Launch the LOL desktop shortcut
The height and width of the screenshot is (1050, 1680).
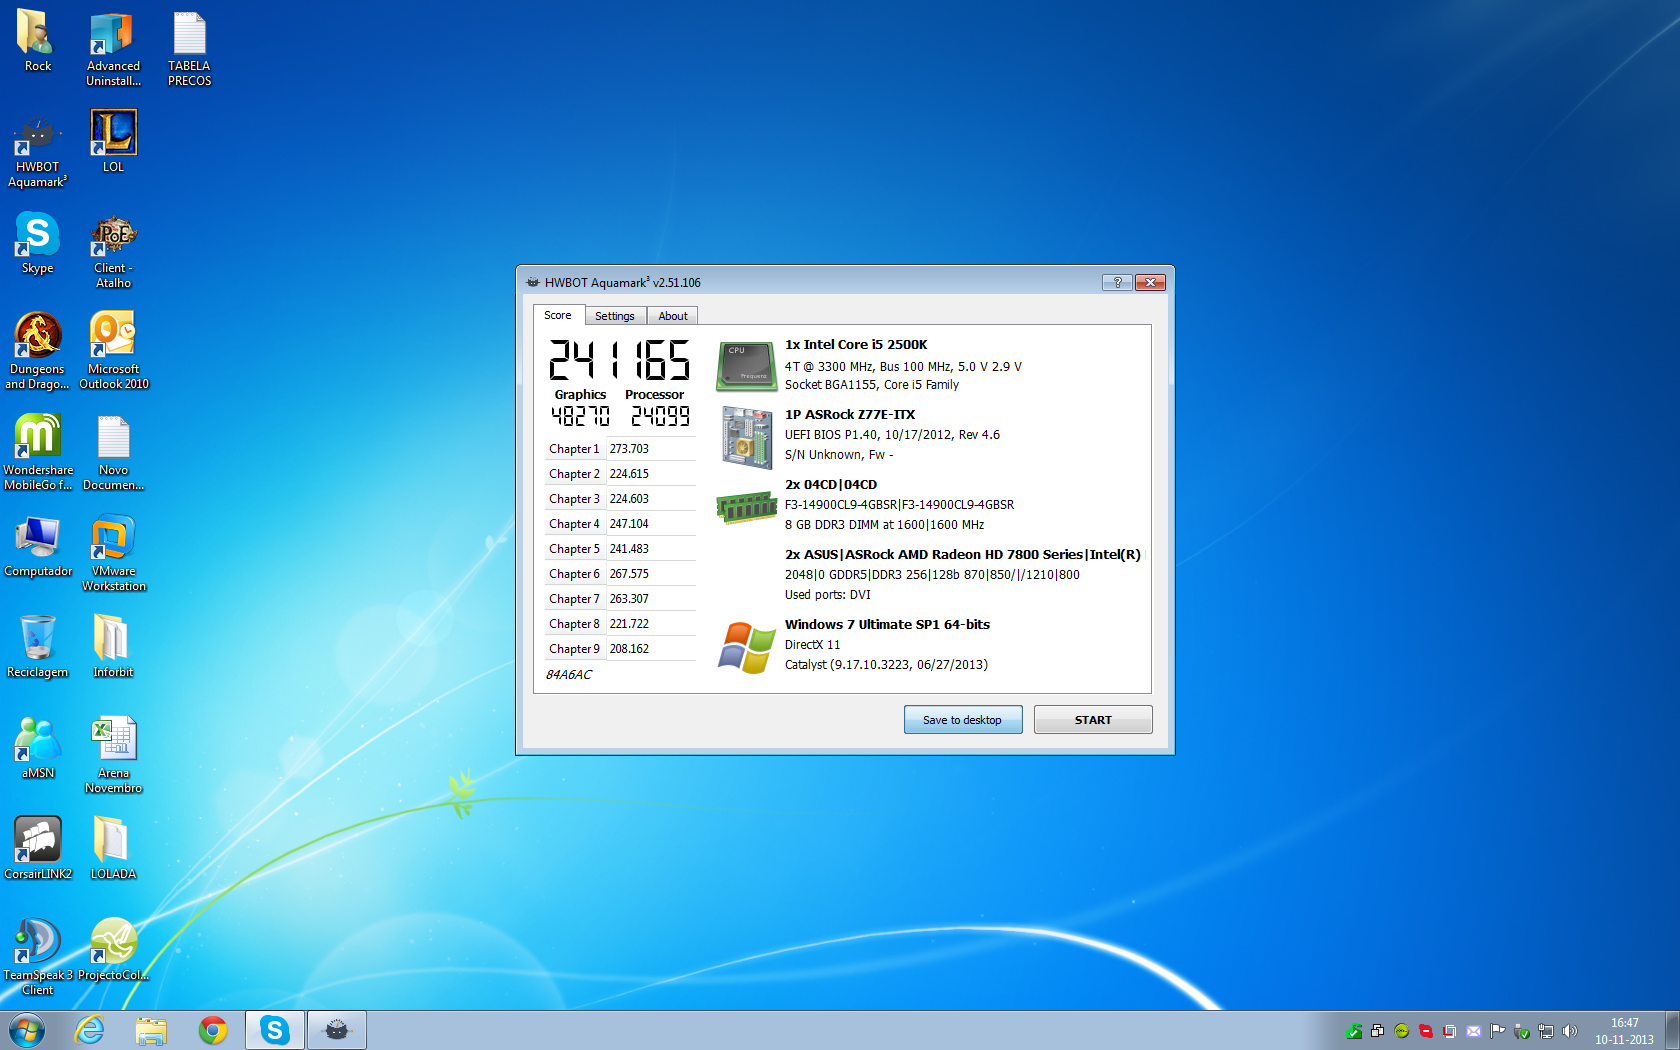coord(113,141)
